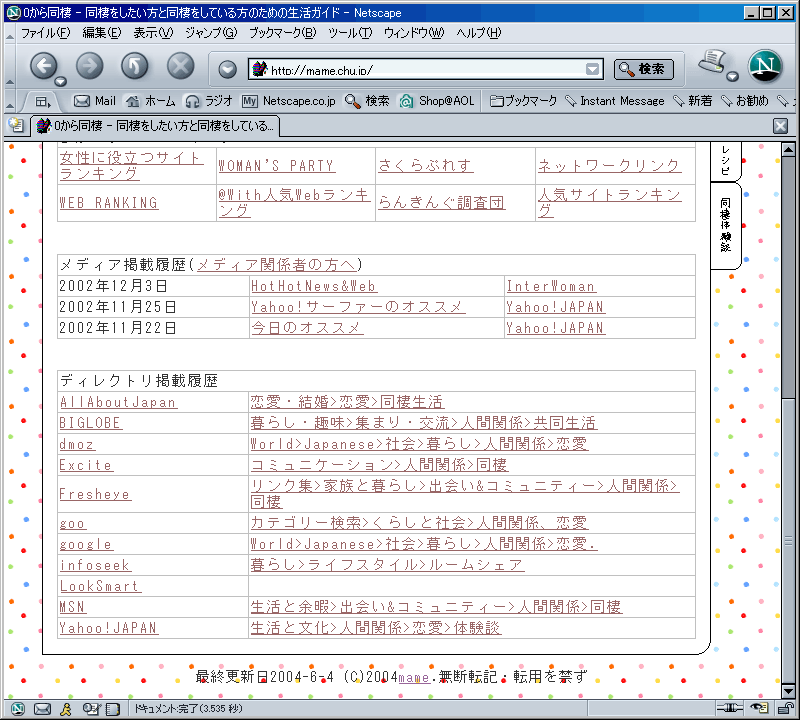The width and height of the screenshot is (800, 720).
Task: Open the Fresheye directory link
Action: click(95, 494)
